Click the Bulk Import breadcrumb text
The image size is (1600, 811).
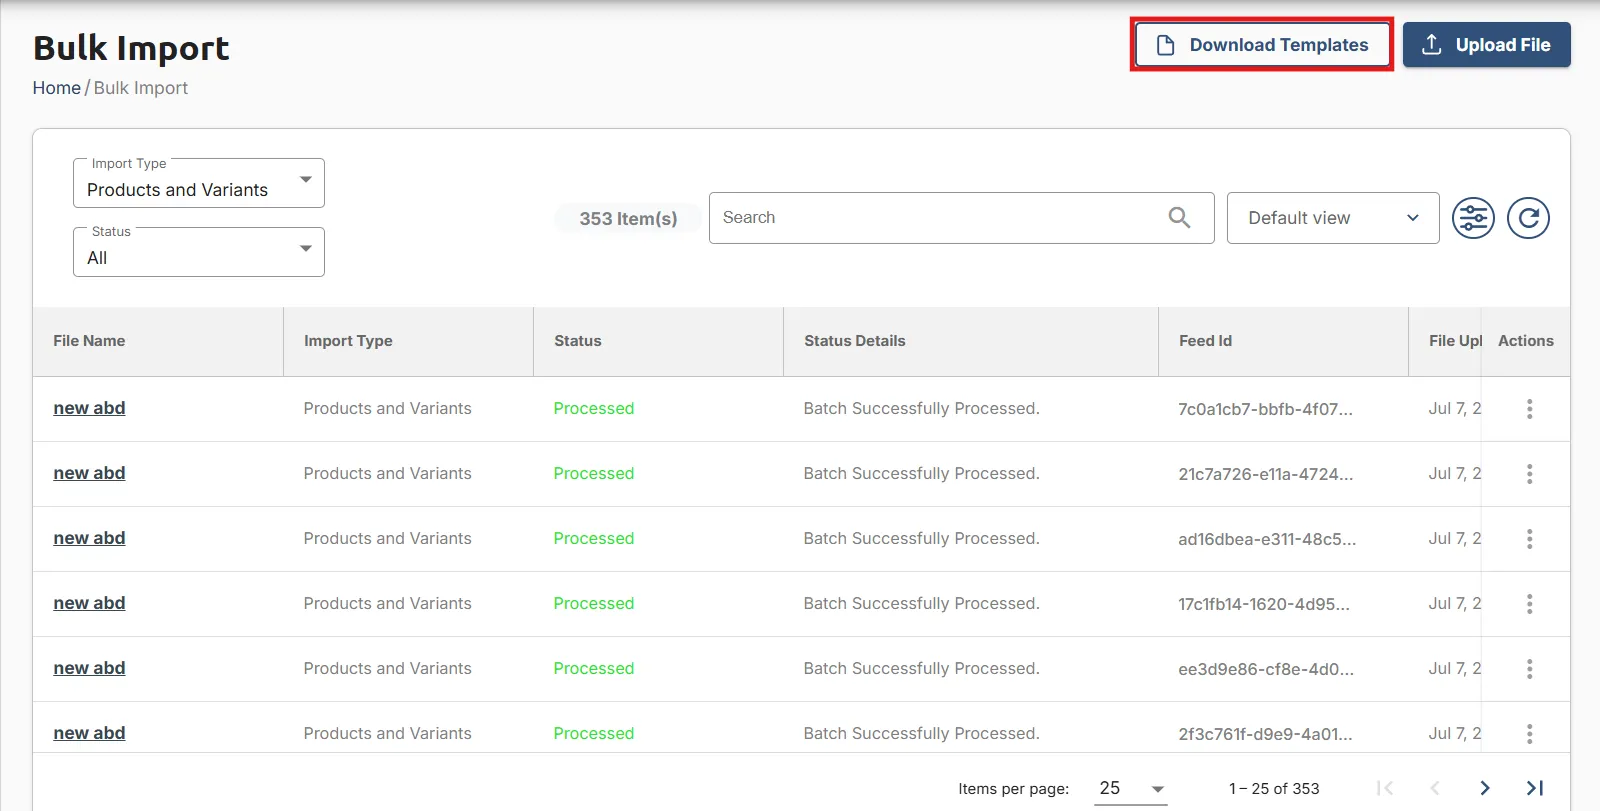click(x=141, y=88)
